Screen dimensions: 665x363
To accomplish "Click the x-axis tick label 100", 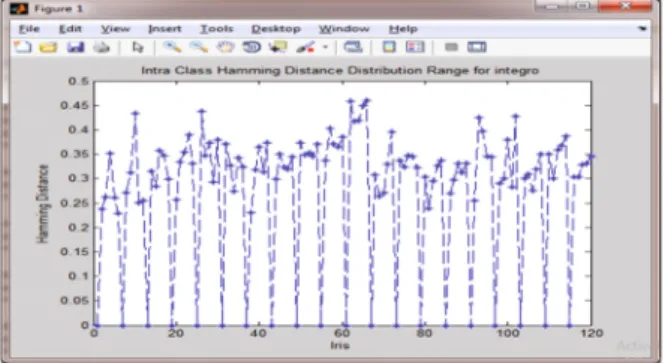I will tap(508, 333).
